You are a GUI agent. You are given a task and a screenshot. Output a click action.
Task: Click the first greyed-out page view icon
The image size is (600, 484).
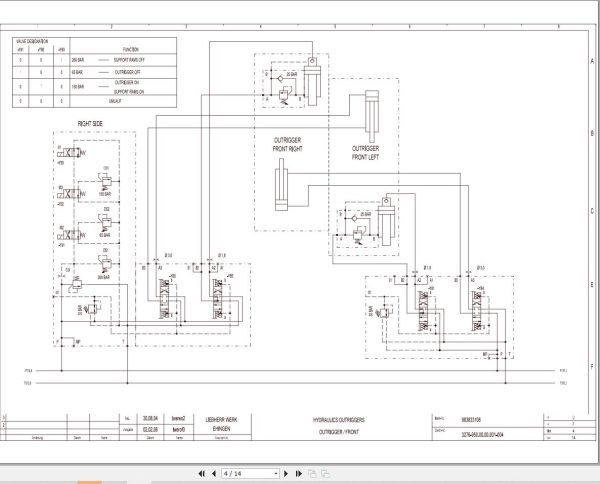312,474
